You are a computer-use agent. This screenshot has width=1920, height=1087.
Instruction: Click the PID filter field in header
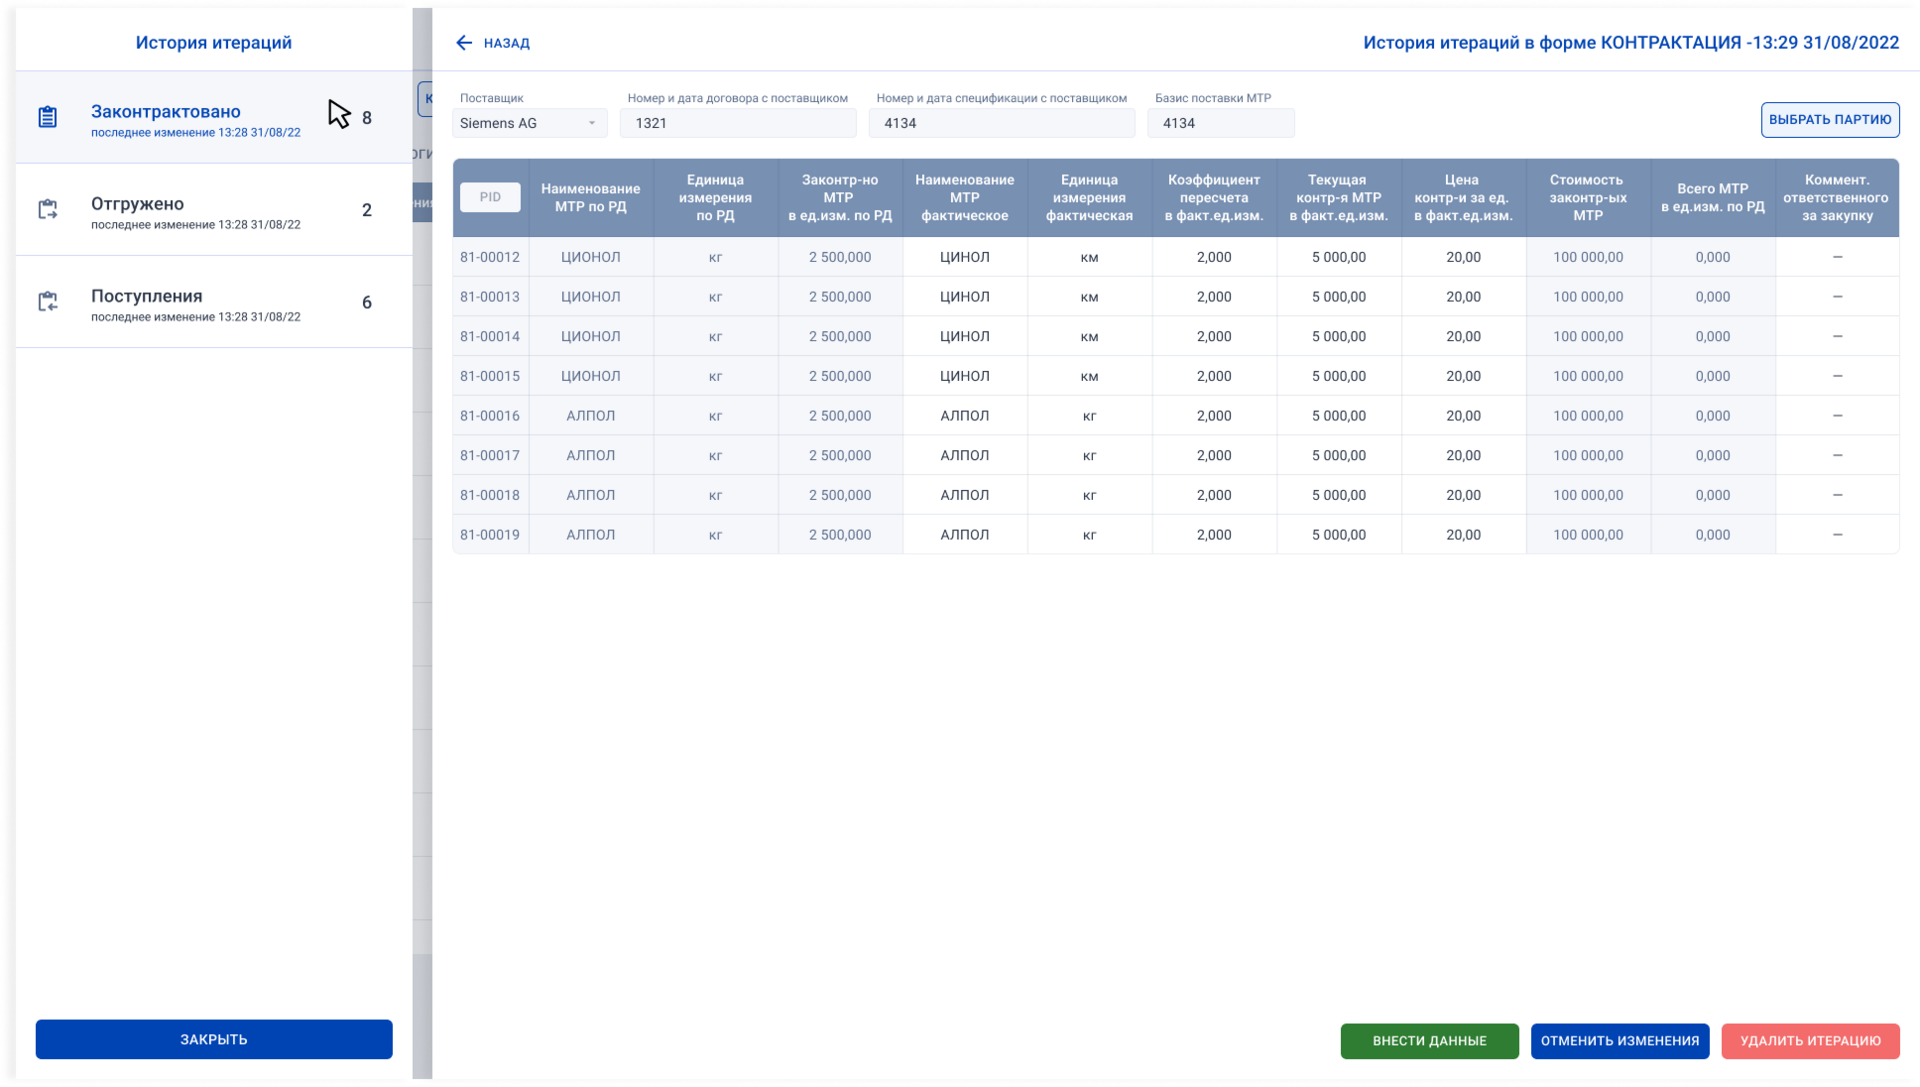(490, 197)
